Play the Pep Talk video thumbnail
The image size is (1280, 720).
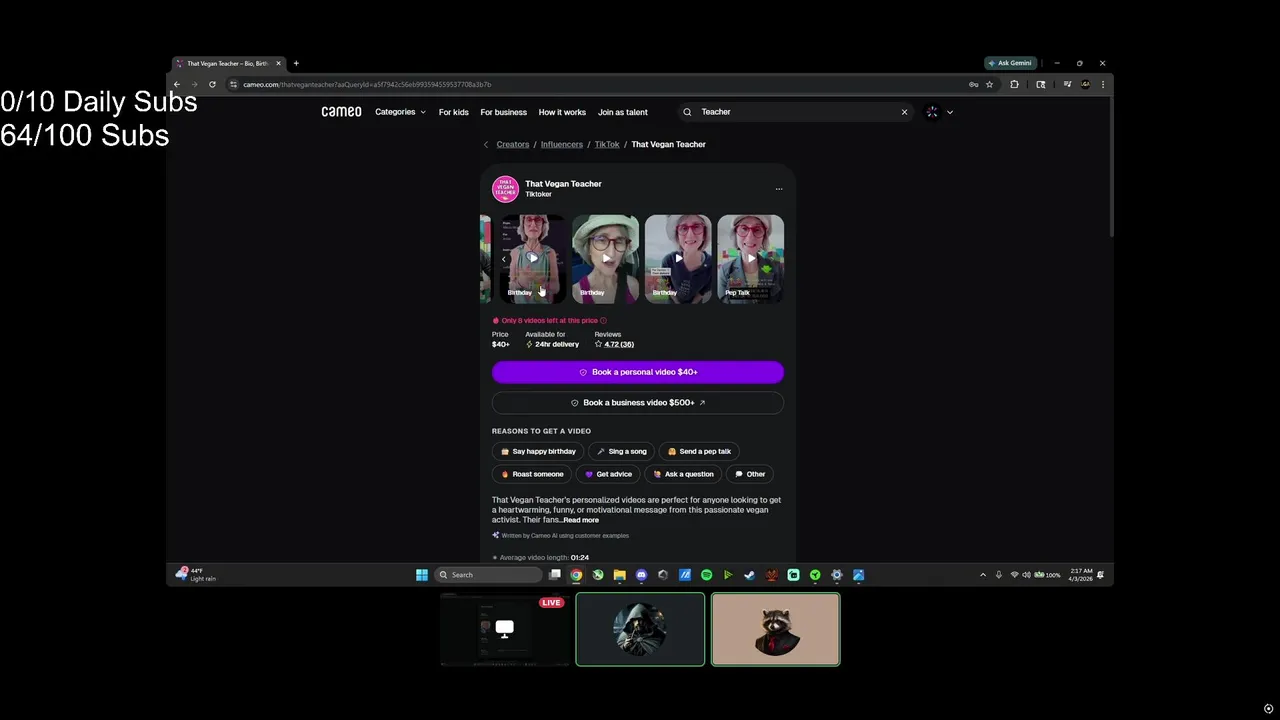pyautogui.click(x=751, y=258)
